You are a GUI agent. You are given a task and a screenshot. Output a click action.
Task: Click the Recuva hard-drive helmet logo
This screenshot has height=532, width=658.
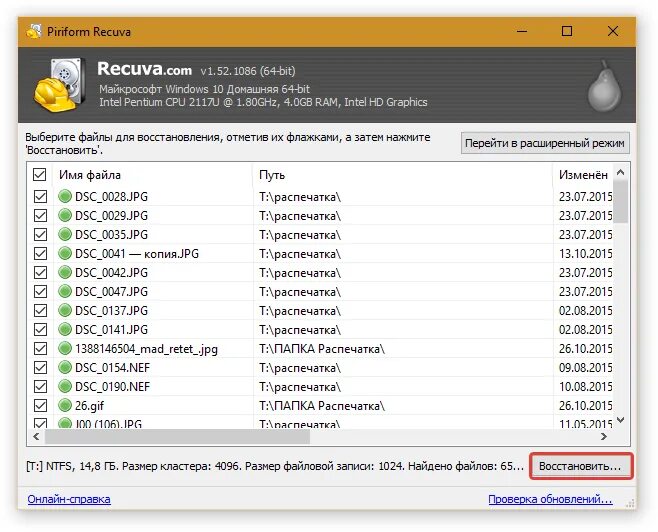click(x=60, y=85)
